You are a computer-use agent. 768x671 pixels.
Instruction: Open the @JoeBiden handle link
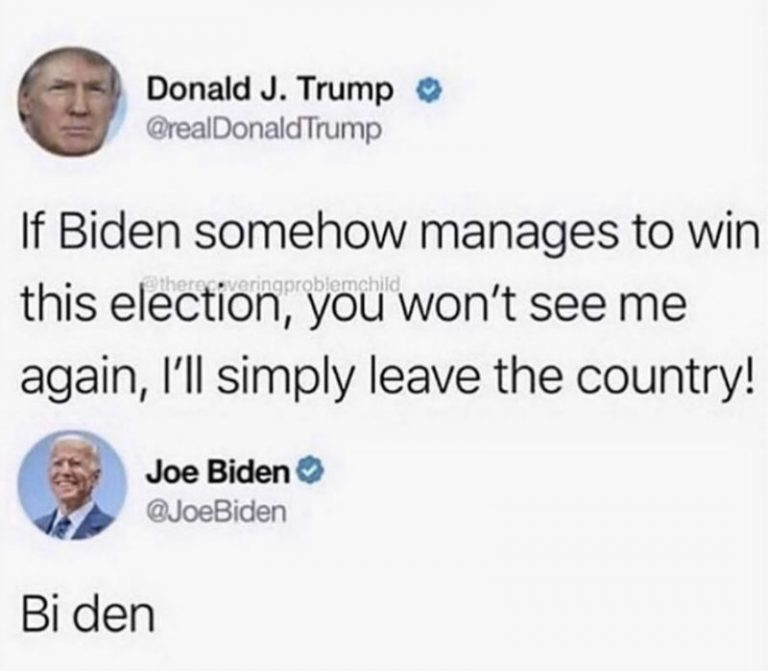pyautogui.click(x=216, y=512)
